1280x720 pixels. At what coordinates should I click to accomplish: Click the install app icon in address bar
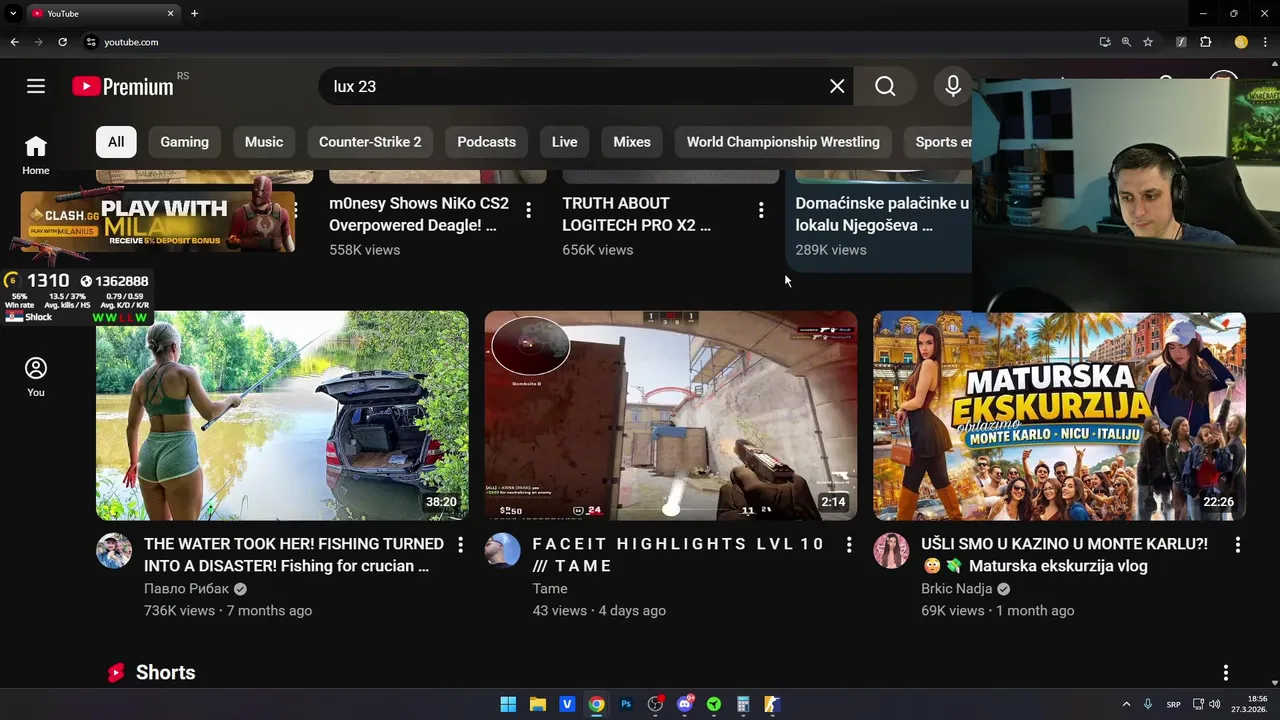(1104, 42)
